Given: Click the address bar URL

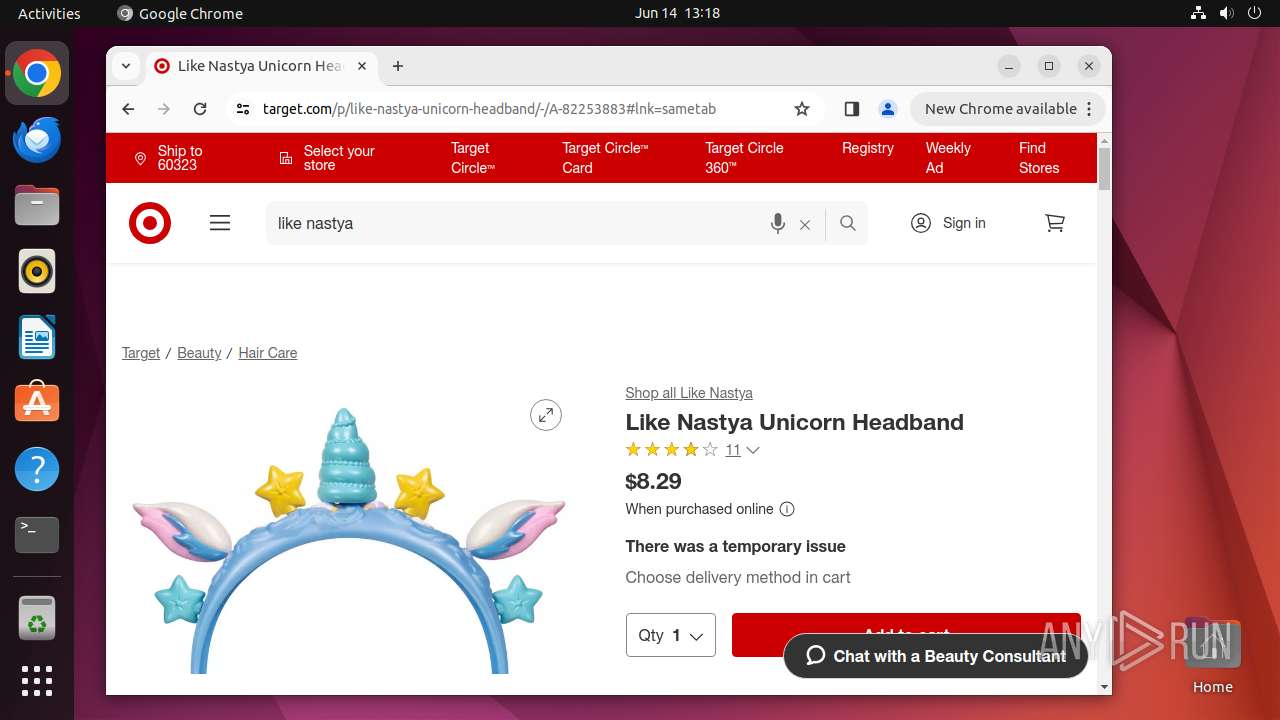Looking at the screenshot, I should pos(489,109).
